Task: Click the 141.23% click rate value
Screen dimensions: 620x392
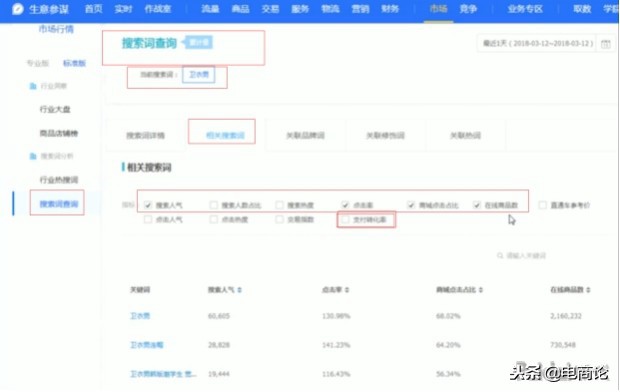Action: (336, 345)
